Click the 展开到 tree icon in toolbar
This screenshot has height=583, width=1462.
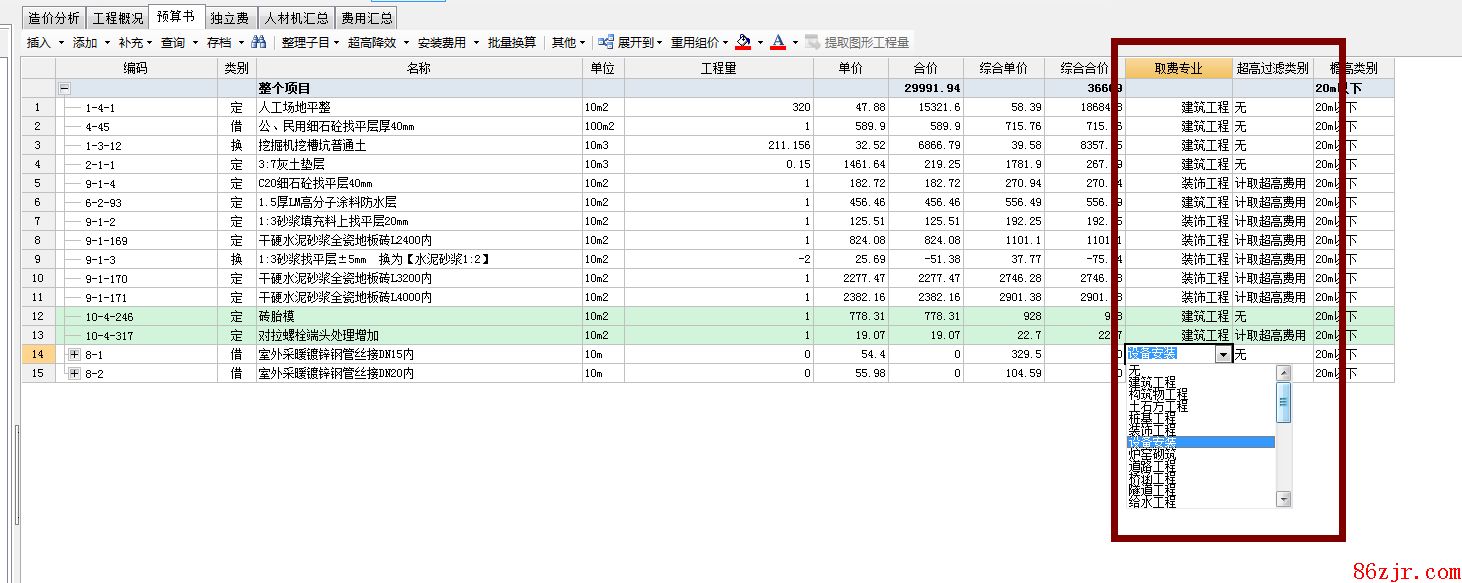click(605, 43)
